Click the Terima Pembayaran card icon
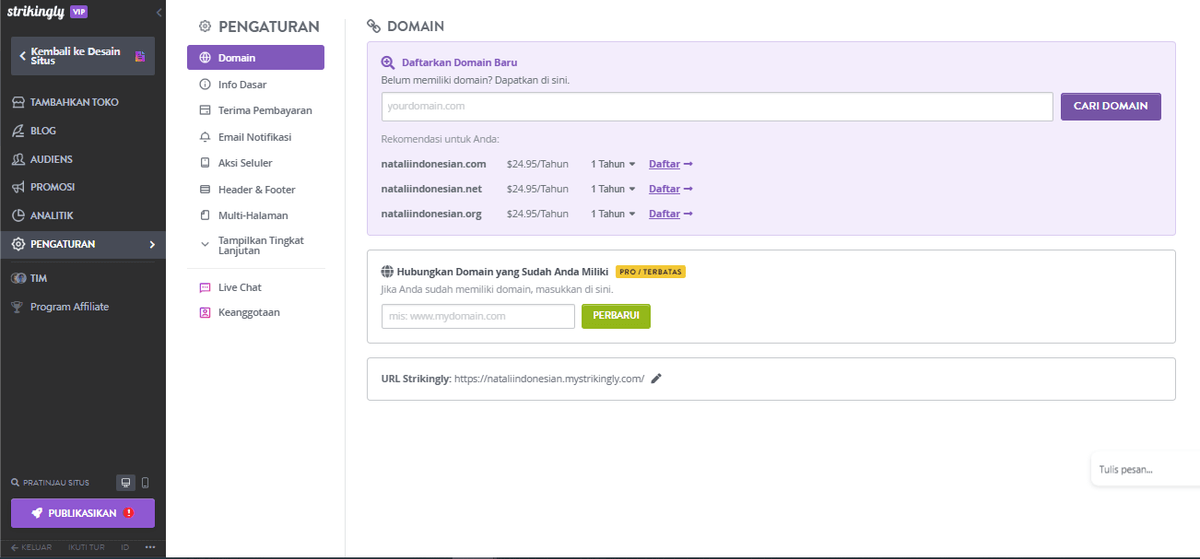Viewport: 1200px width, 559px height. pyautogui.click(x=205, y=111)
